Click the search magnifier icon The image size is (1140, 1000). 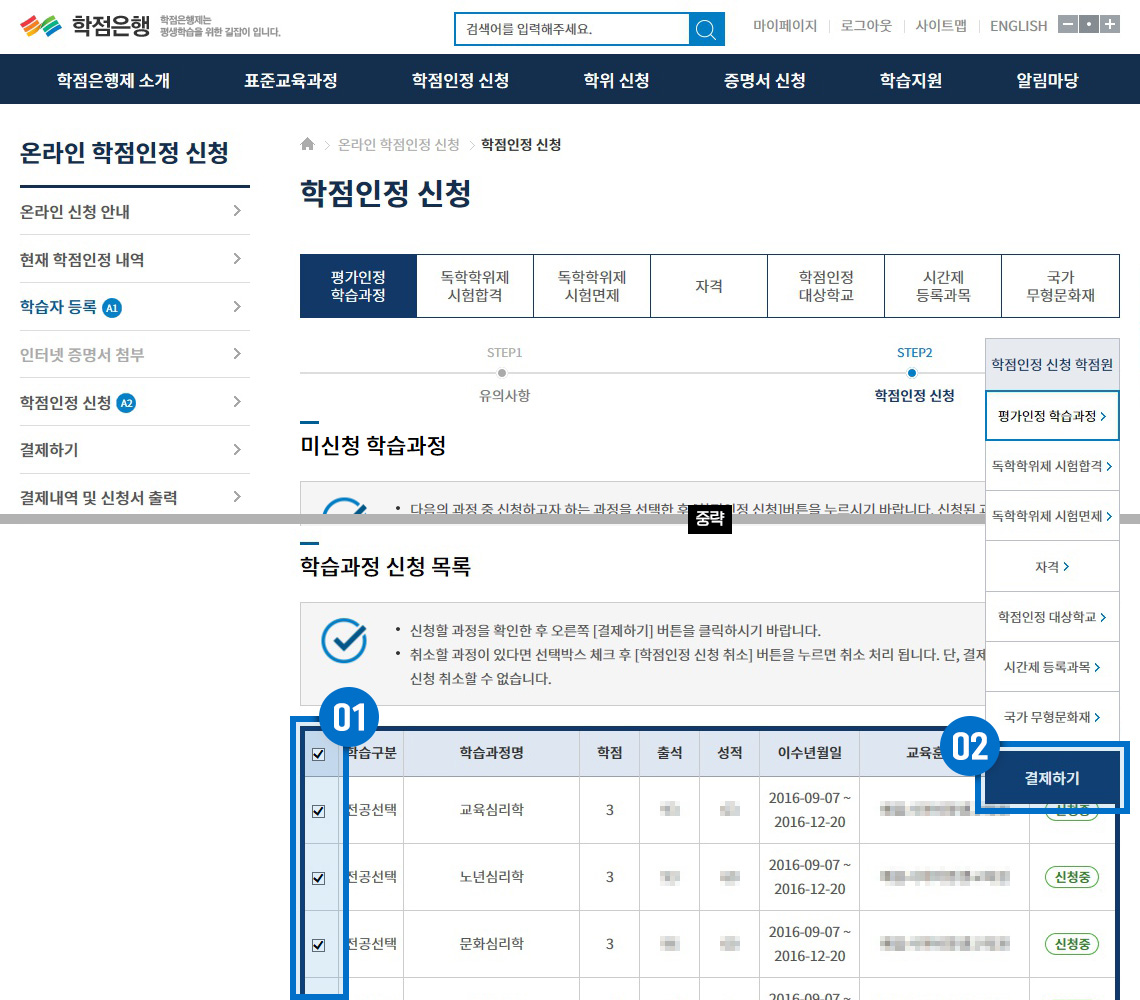(706, 29)
